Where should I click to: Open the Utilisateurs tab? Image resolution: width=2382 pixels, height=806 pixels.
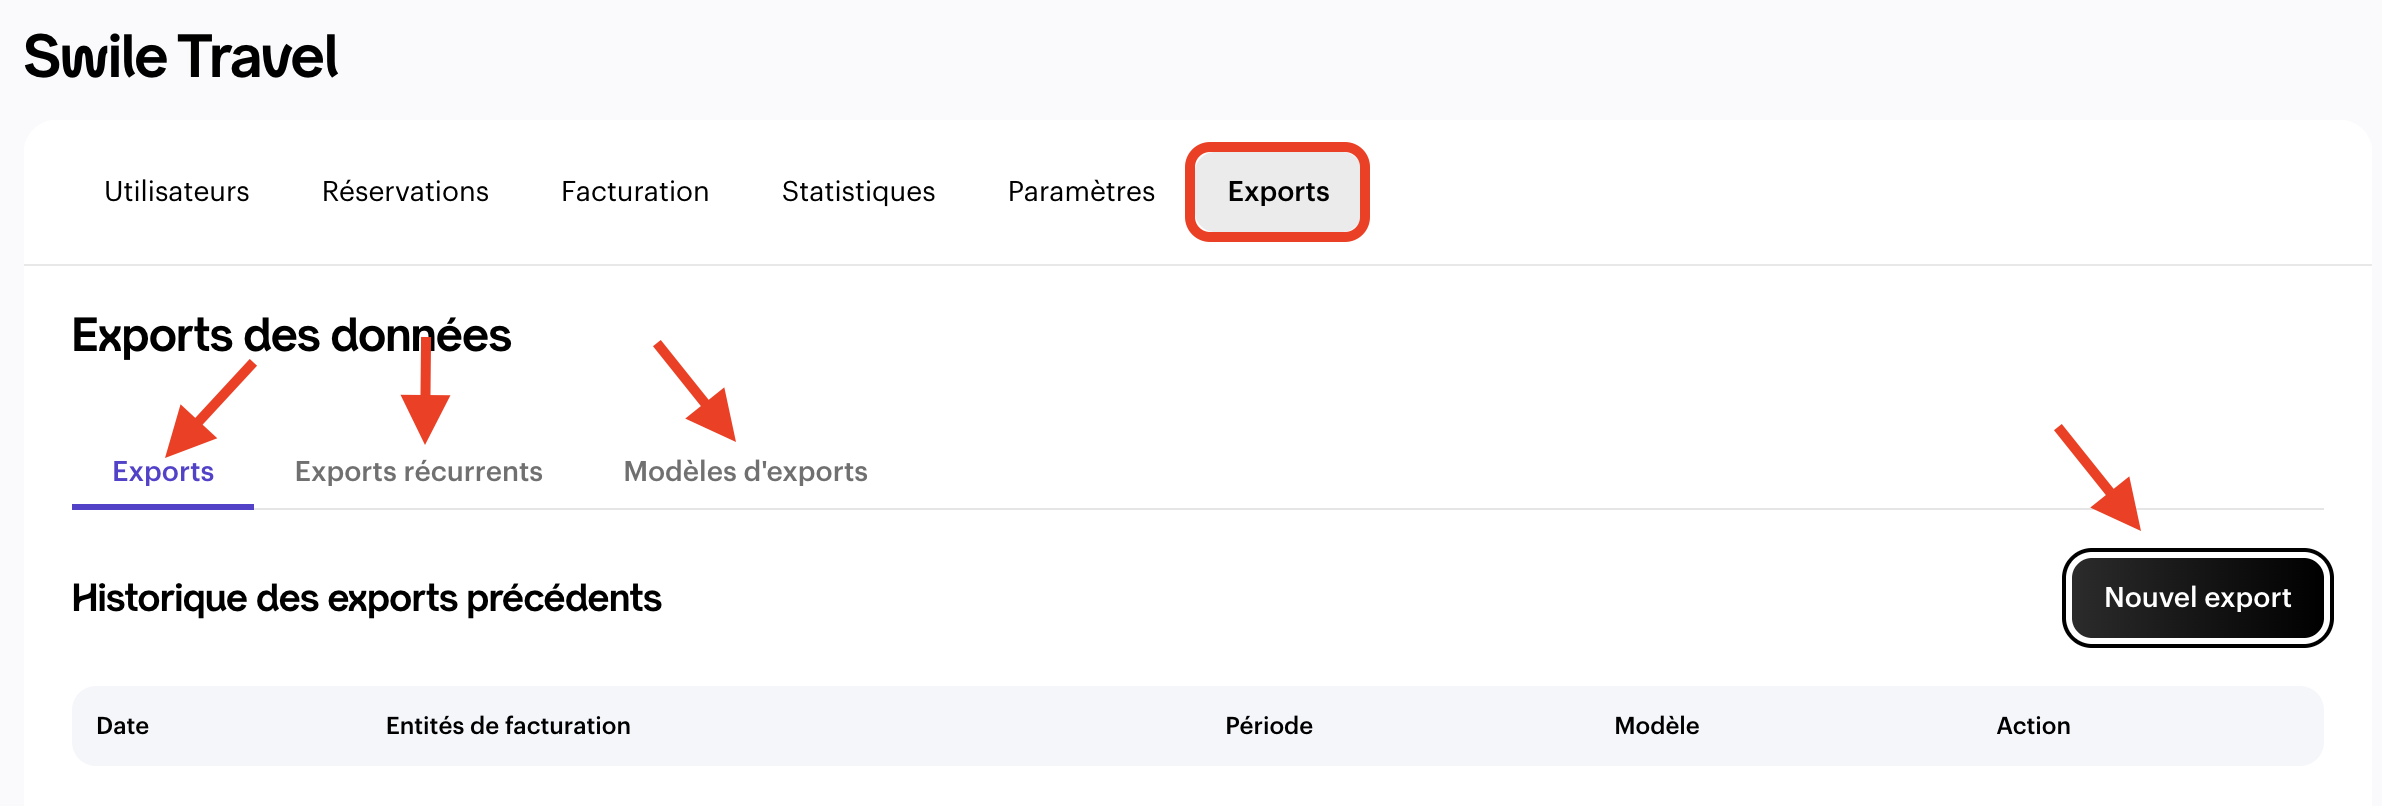pyautogui.click(x=177, y=191)
